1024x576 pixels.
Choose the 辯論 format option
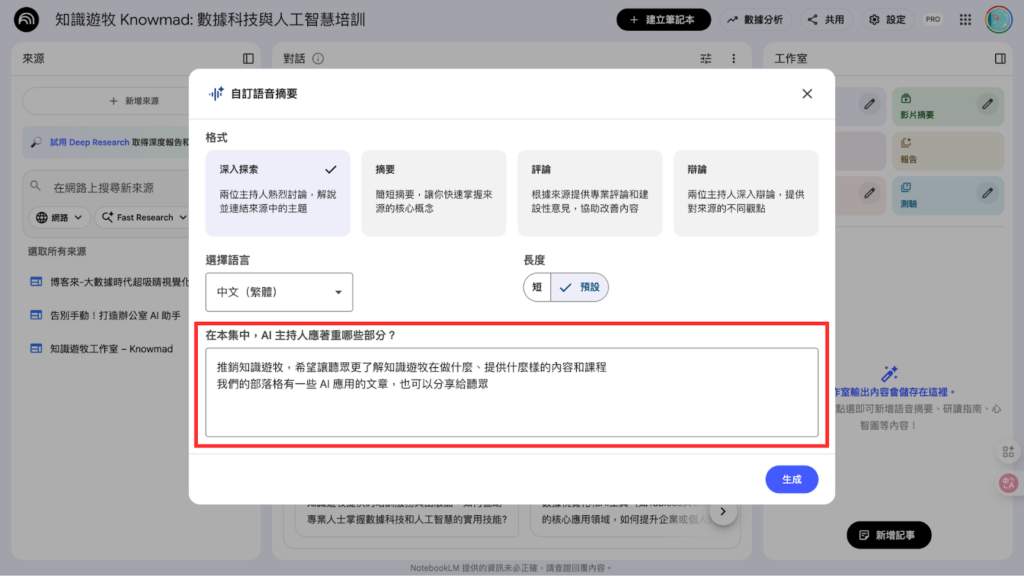(745, 193)
